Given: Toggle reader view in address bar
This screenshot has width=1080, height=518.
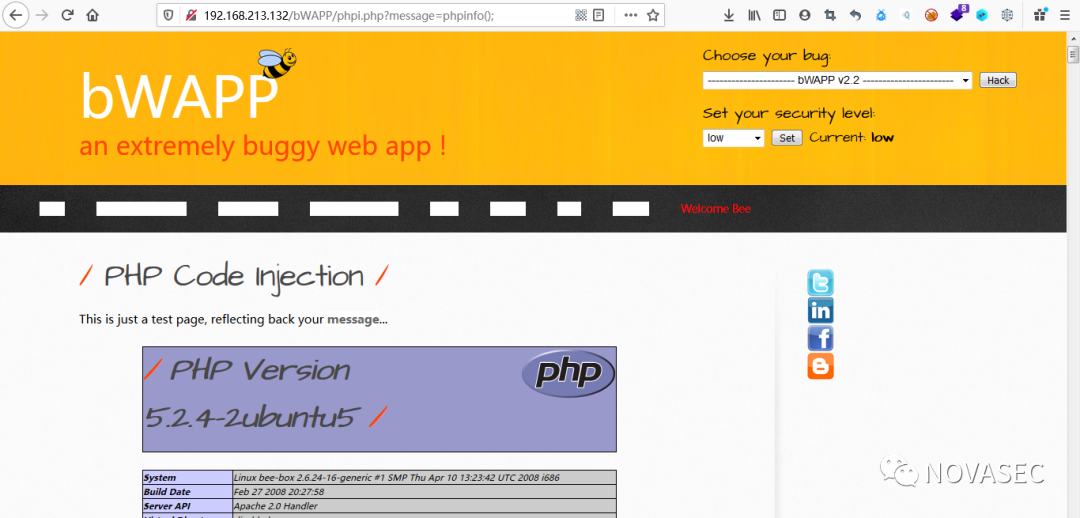Looking at the screenshot, I should [599, 15].
